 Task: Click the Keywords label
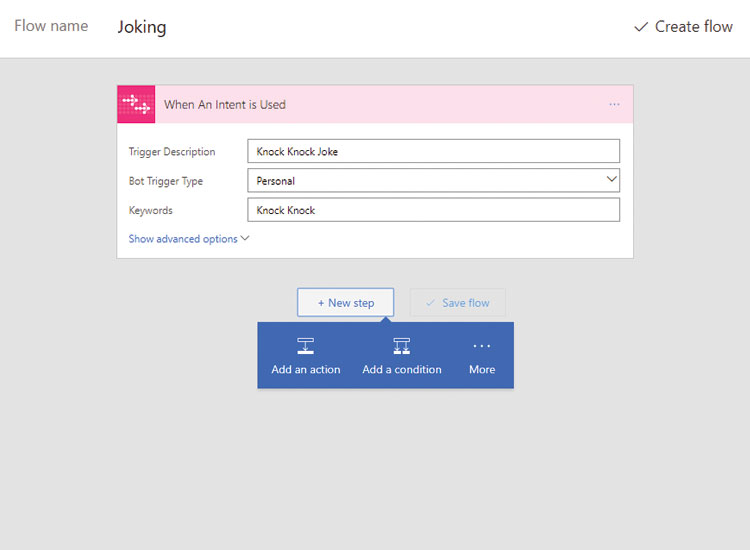[150, 210]
